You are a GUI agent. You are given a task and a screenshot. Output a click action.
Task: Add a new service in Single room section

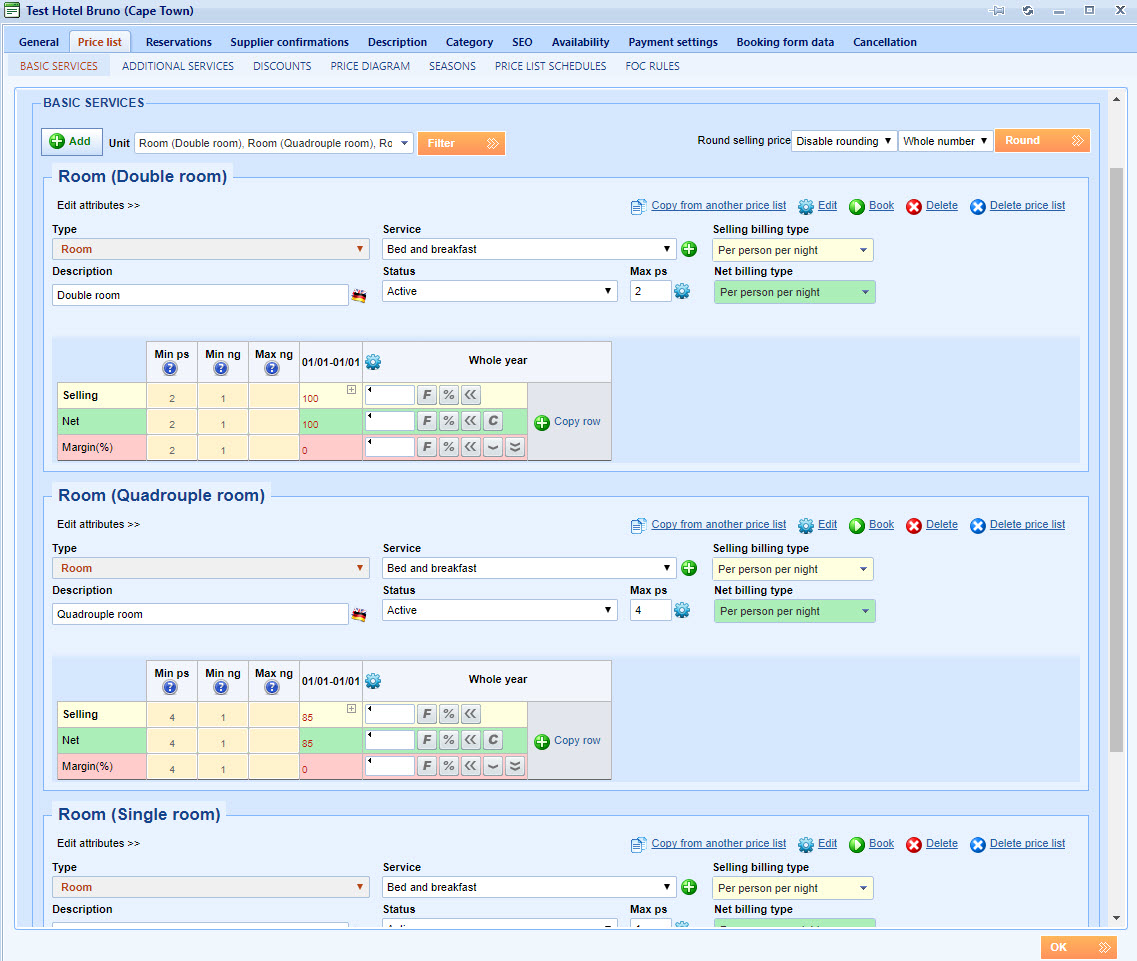pyautogui.click(x=689, y=887)
